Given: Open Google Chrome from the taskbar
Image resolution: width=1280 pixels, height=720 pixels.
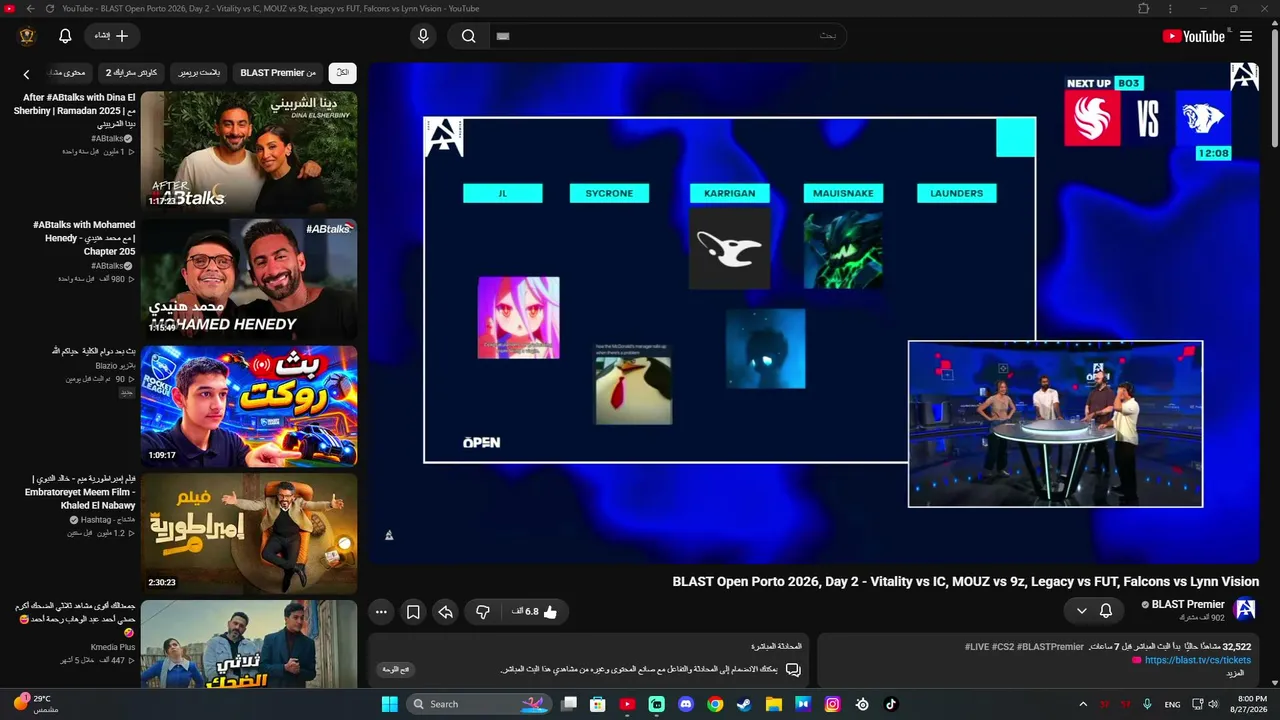Looking at the screenshot, I should coord(715,704).
